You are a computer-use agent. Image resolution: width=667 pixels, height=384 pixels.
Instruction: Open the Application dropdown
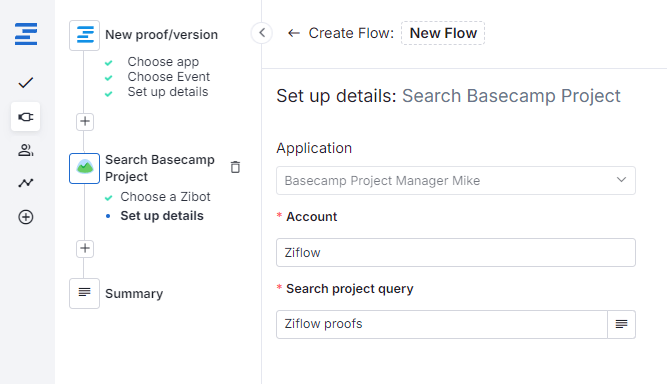tap(456, 181)
